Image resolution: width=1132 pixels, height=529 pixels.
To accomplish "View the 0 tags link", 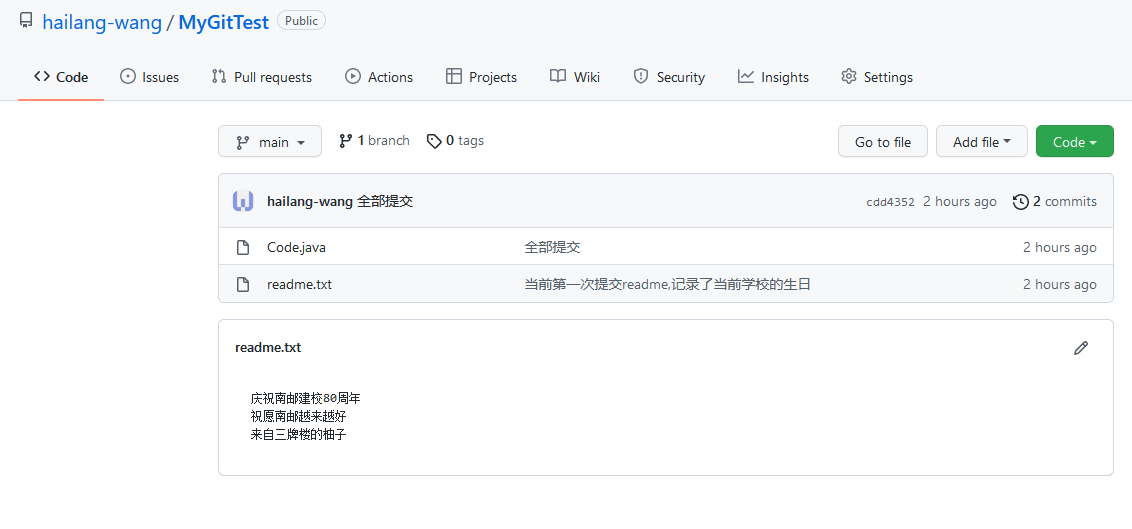I will point(455,141).
